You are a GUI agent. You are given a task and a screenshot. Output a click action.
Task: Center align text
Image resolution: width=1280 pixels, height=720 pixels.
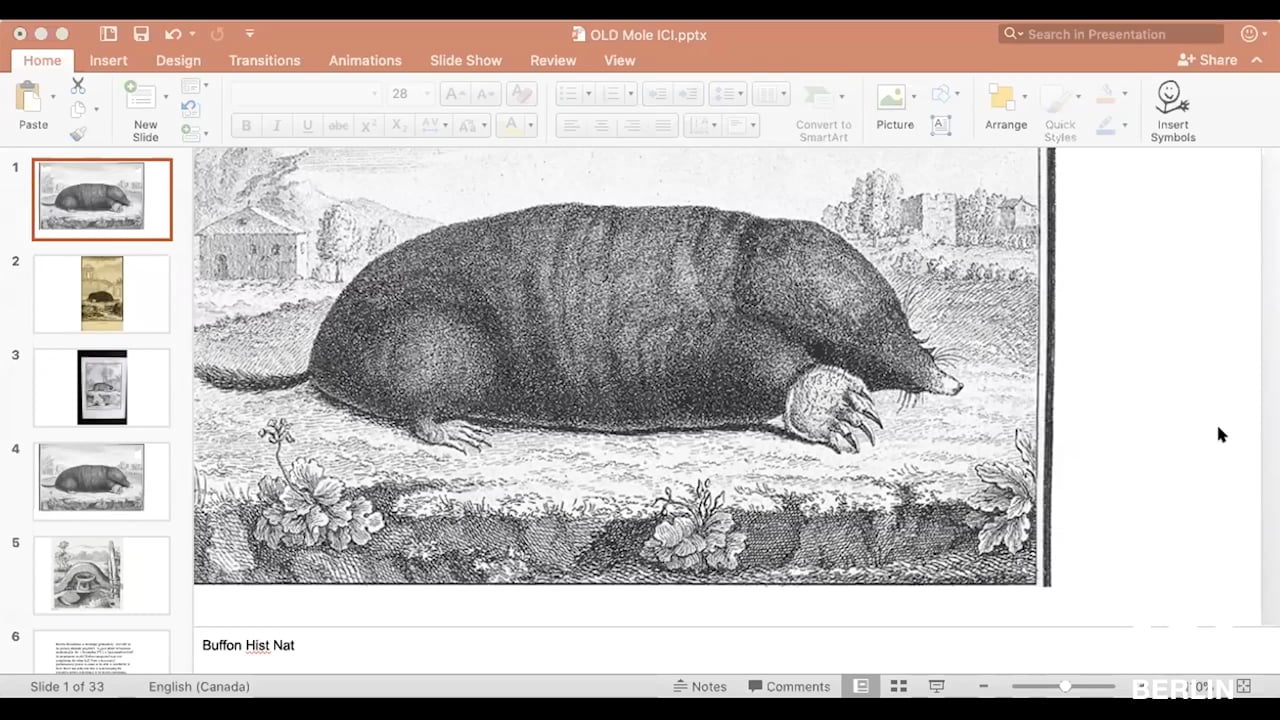tap(602, 125)
